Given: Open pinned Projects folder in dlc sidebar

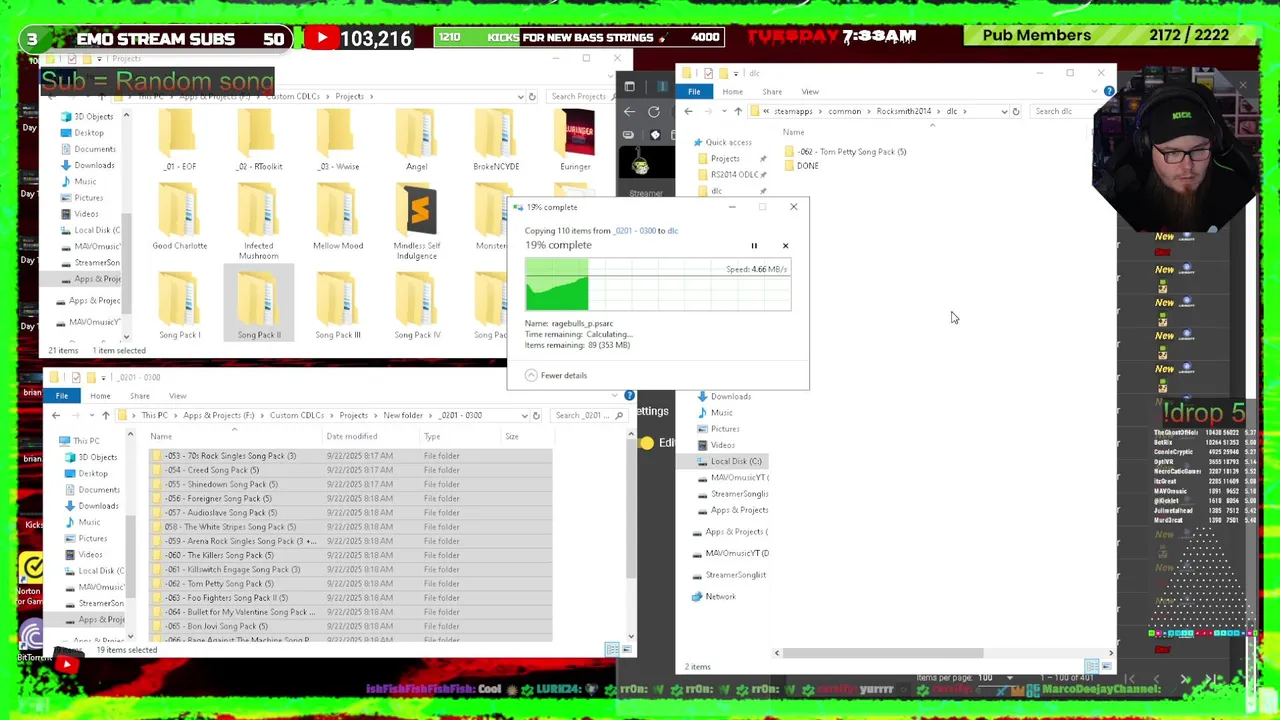Looking at the screenshot, I should [726, 158].
